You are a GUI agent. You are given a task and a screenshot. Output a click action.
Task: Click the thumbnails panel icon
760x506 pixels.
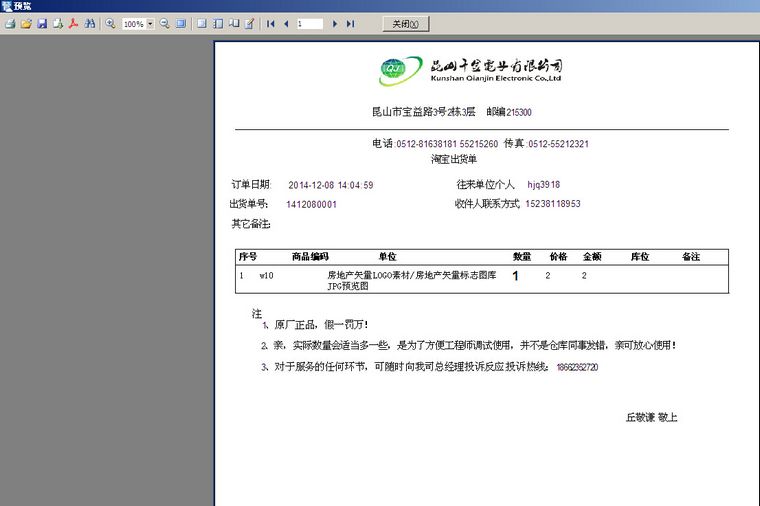[x=218, y=24]
